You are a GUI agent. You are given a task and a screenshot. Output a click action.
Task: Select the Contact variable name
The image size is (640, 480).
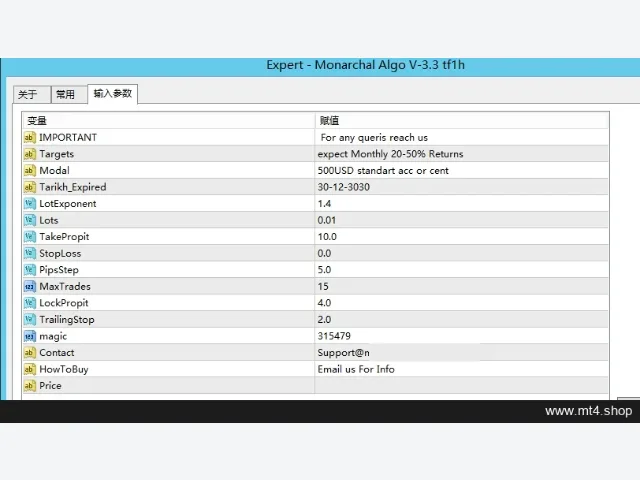pyautogui.click(x=57, y=353)
